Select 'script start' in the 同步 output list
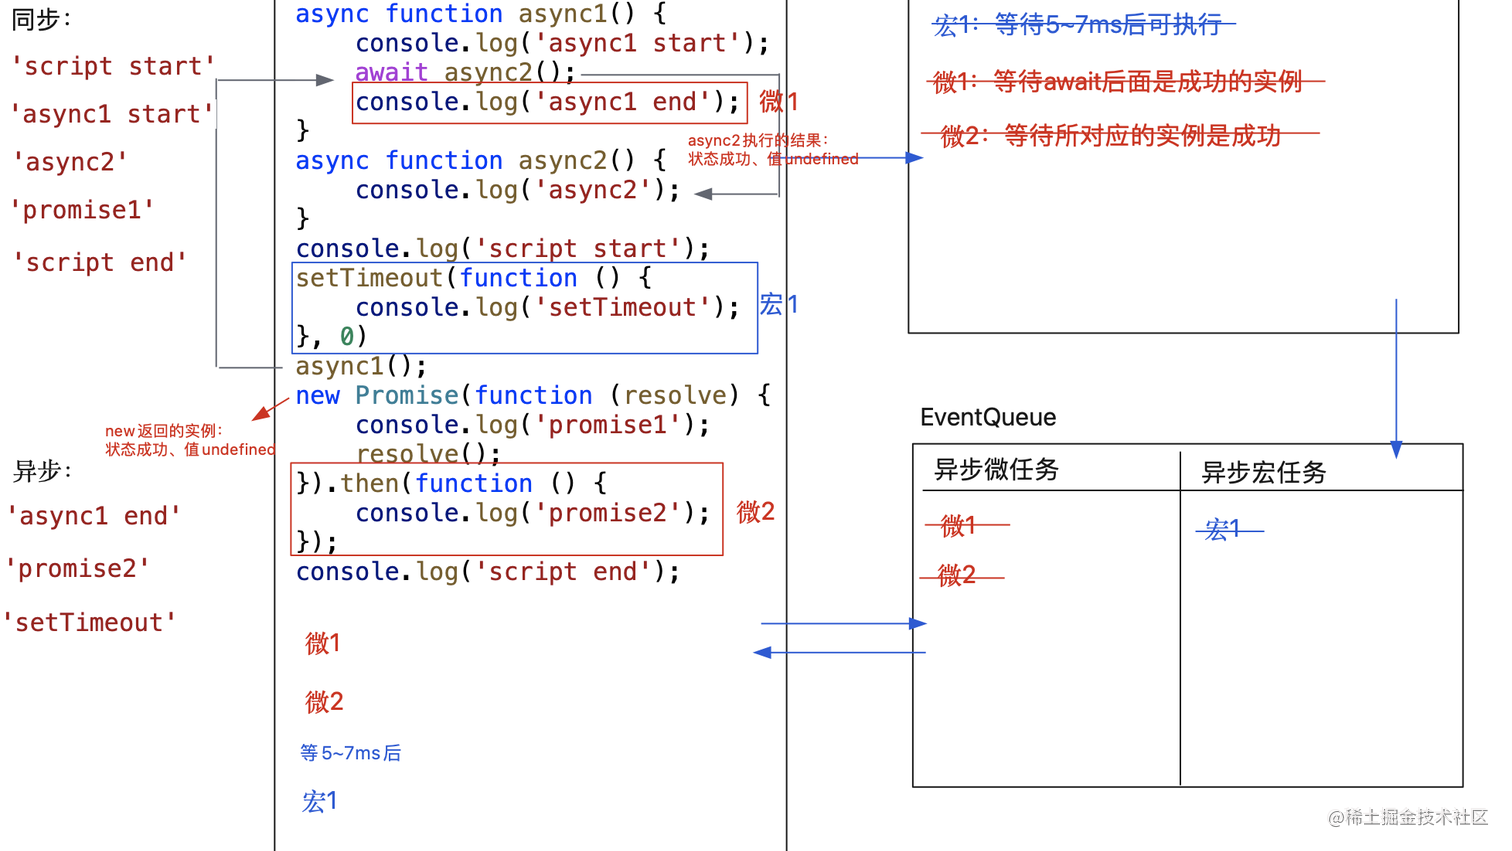The height and width of the screenshot is (851, 1512). pos(113,66)
